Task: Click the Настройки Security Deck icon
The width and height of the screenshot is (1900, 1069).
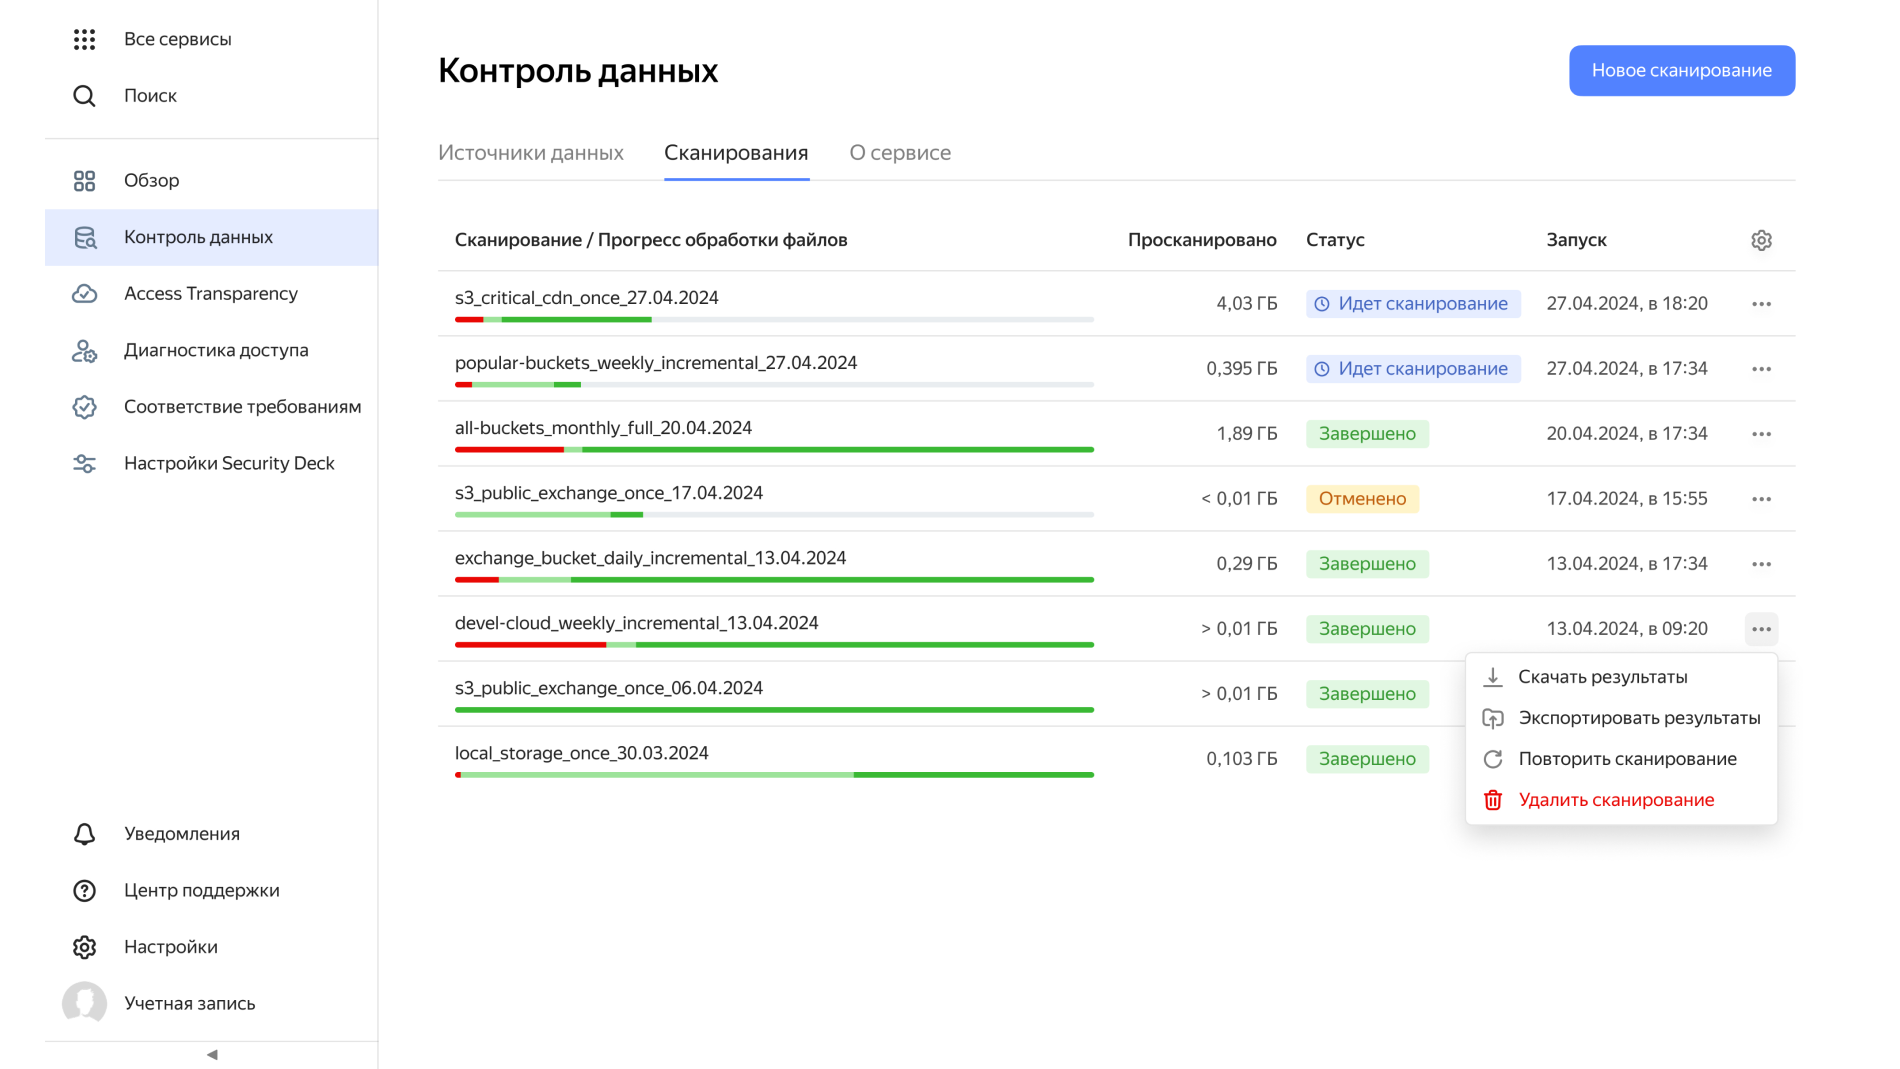Action: [x=84, y=462]
